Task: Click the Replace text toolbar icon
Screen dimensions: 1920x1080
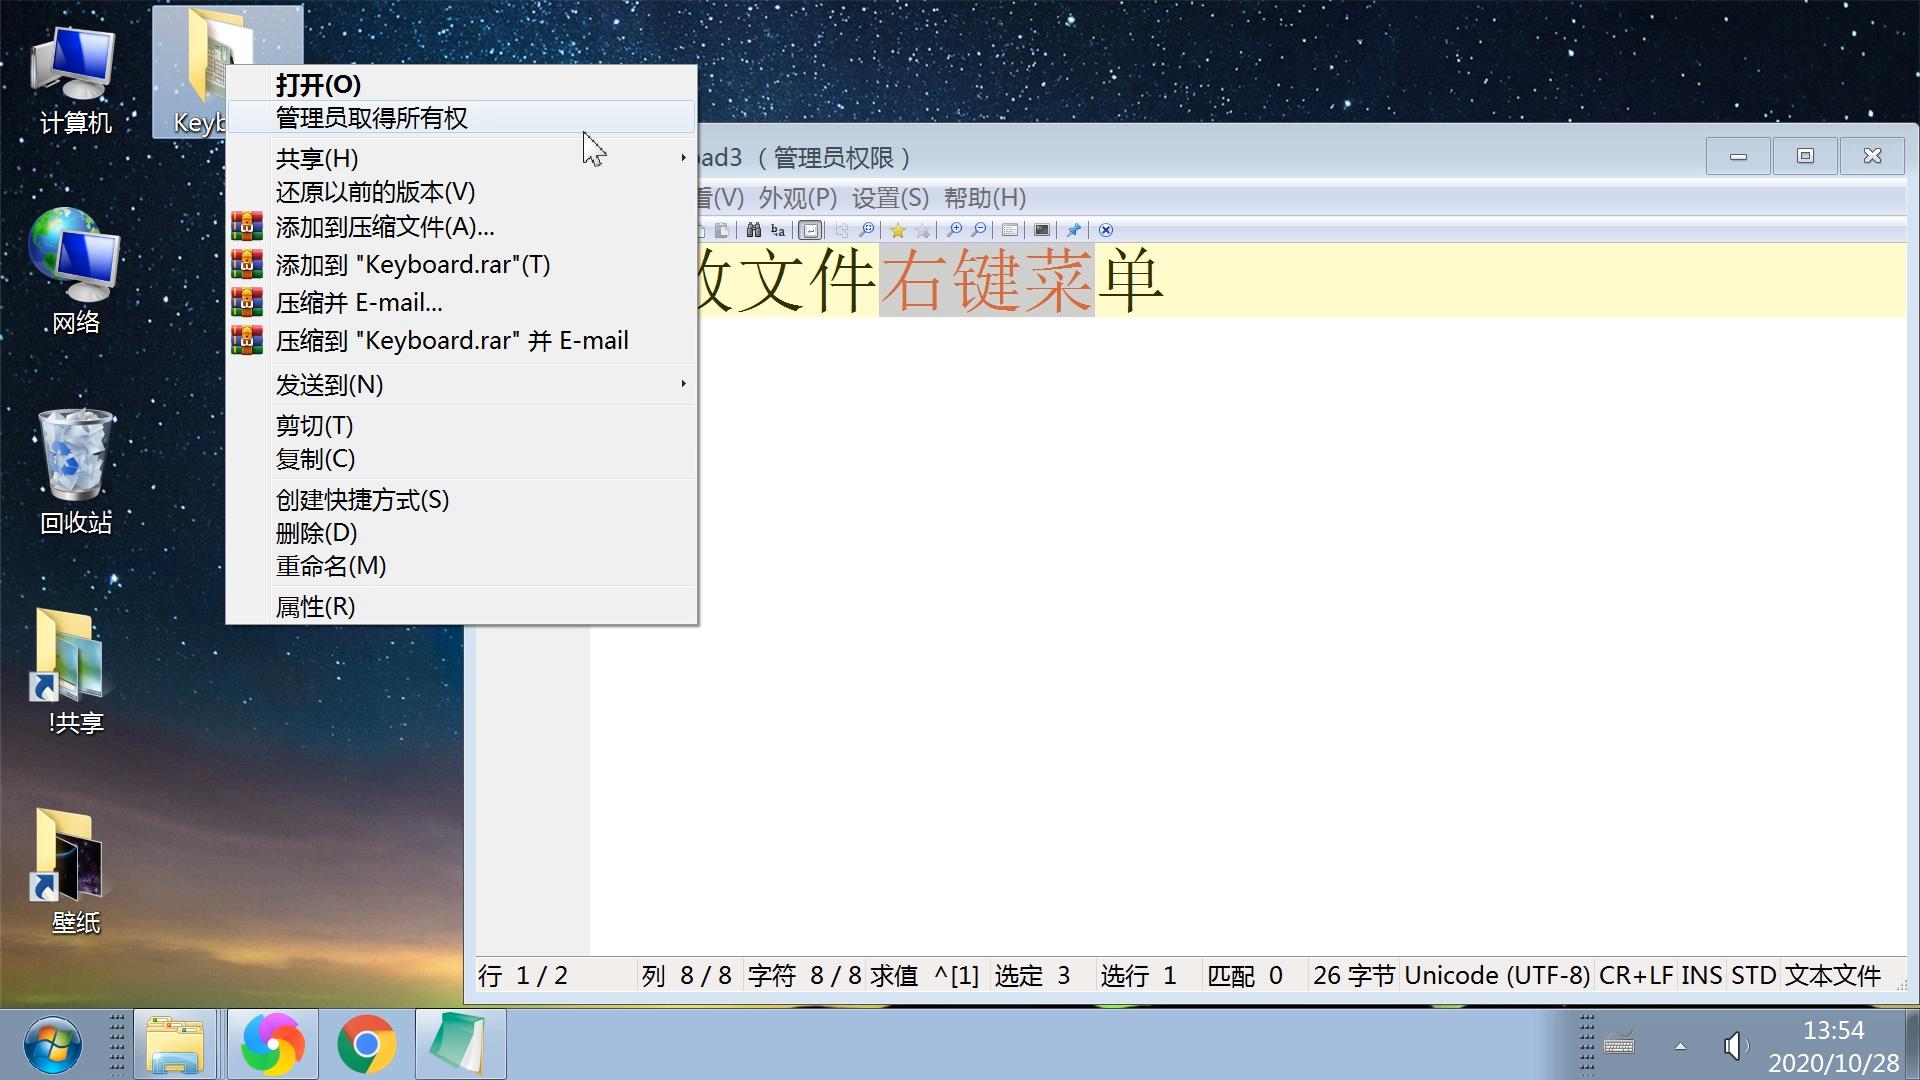Action: (778, 230)
